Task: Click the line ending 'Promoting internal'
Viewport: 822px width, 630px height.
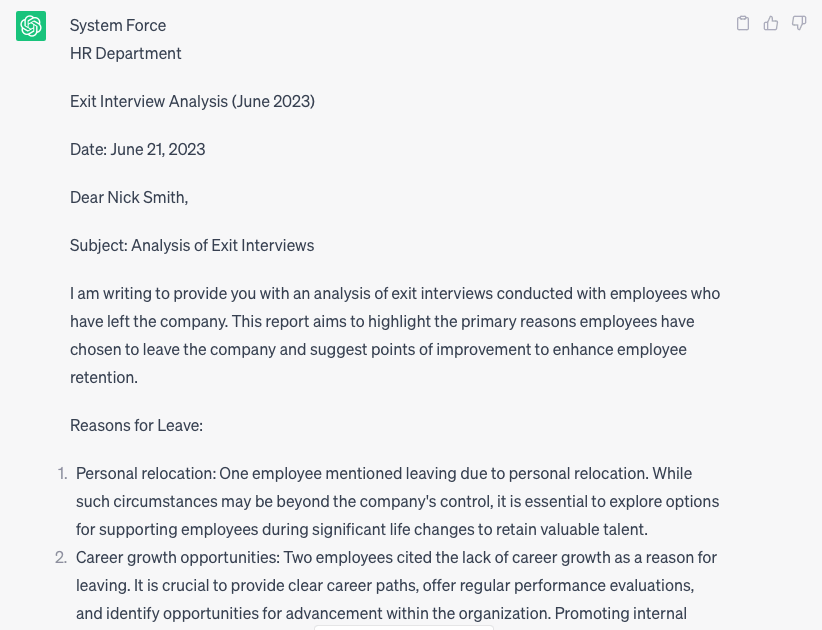Action: [x=381, y=613]
